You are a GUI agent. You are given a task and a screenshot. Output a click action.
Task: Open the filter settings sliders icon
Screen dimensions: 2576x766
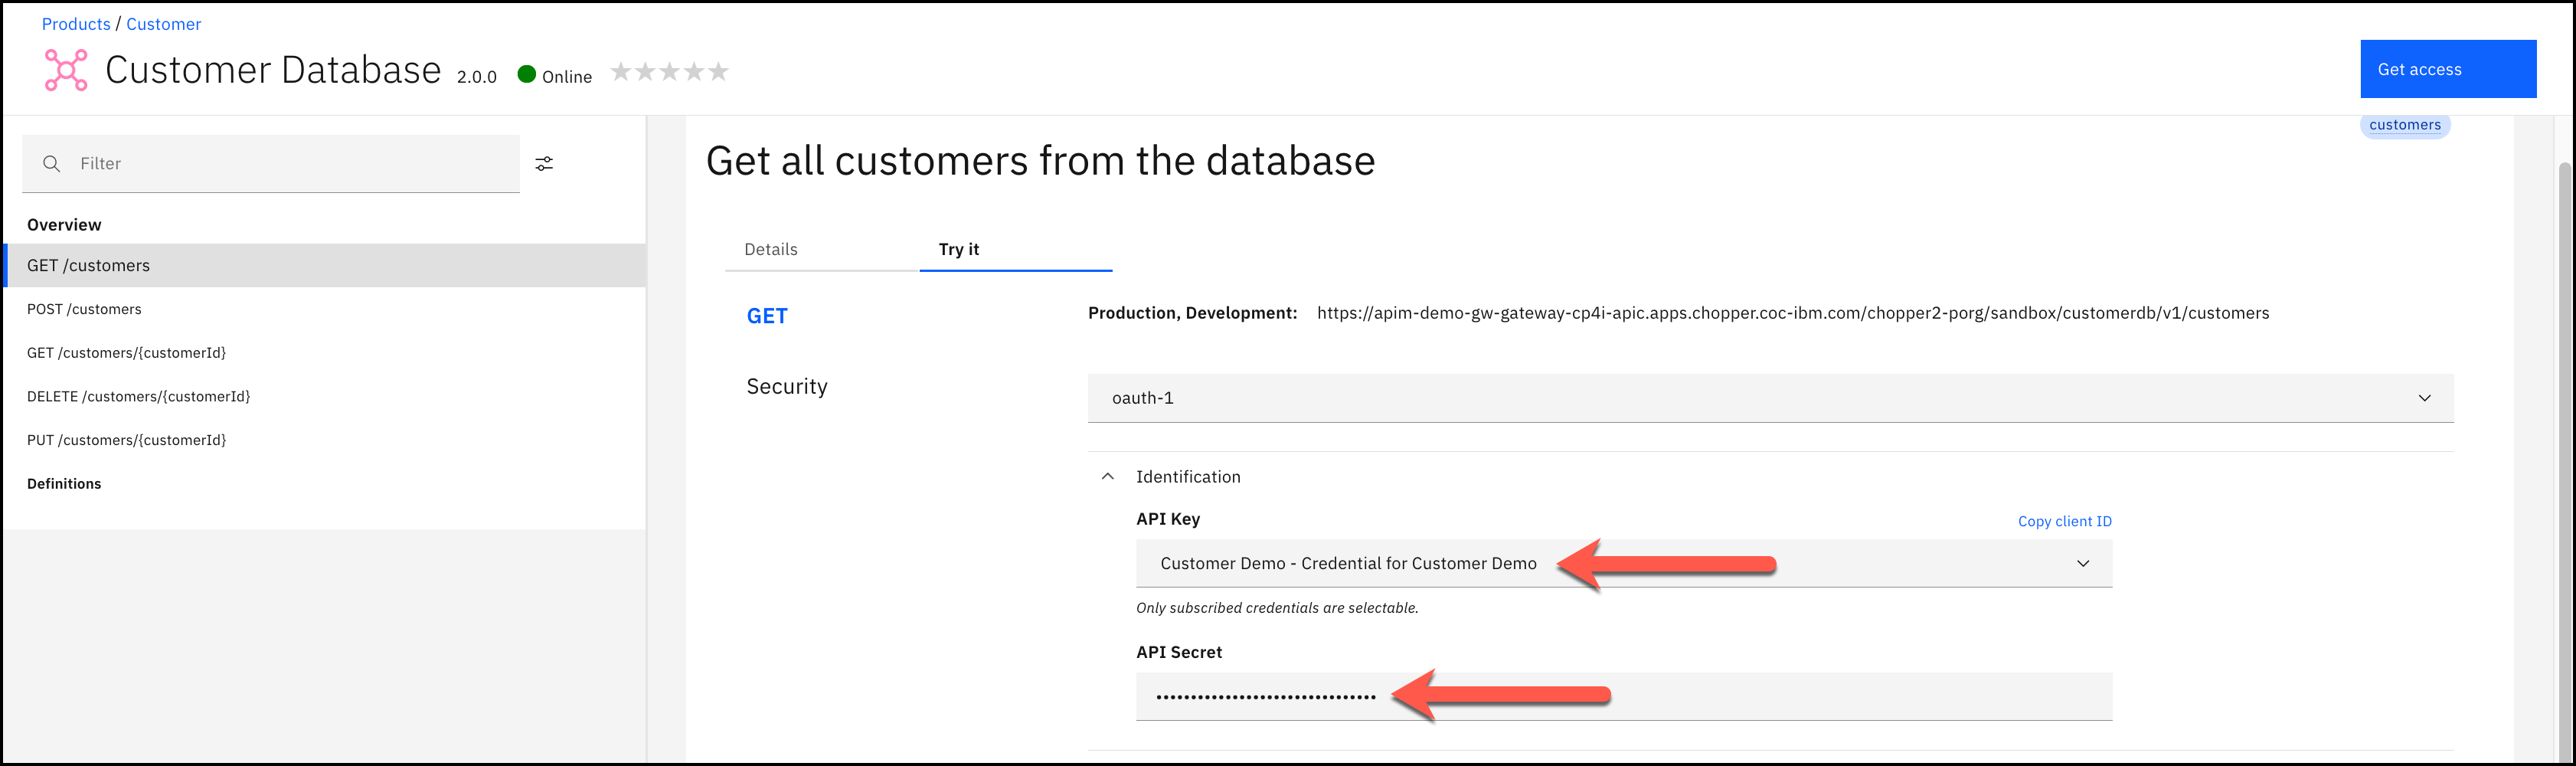point(544,163)
